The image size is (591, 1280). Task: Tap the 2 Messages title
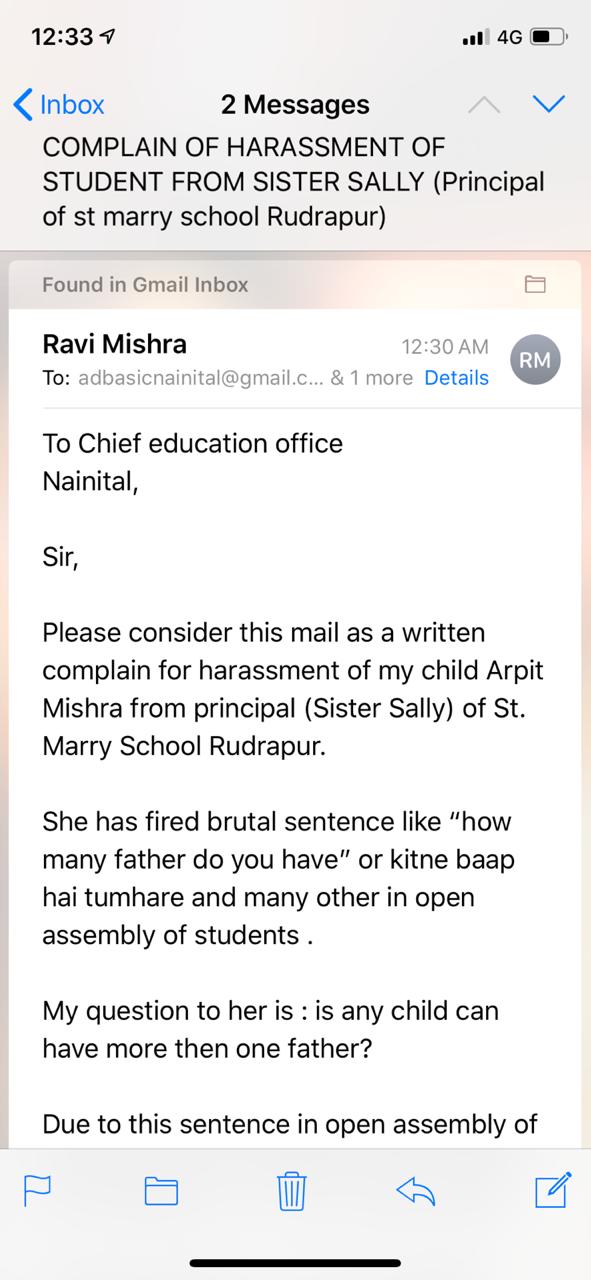coord(295,104)
